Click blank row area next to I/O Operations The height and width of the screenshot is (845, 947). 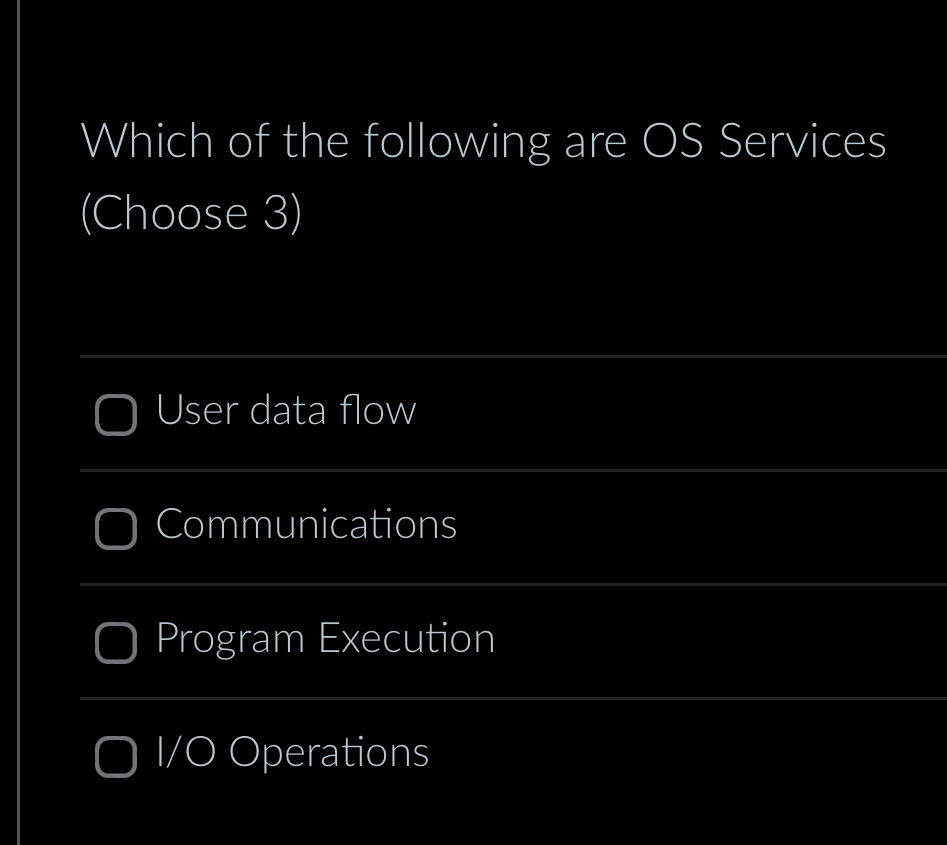coord(690,755)
